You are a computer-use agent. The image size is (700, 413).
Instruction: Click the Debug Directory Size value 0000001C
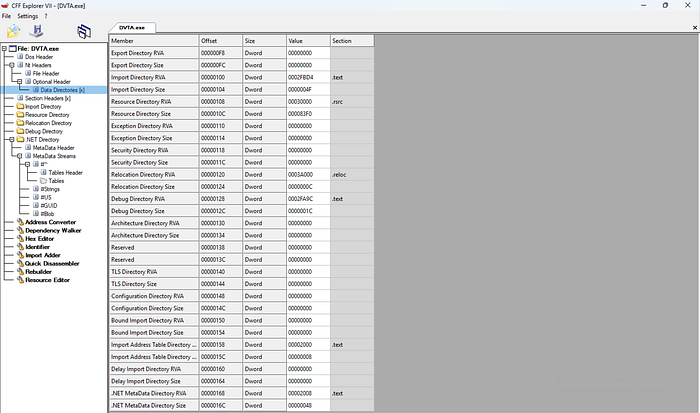click(x=308, y=211)
